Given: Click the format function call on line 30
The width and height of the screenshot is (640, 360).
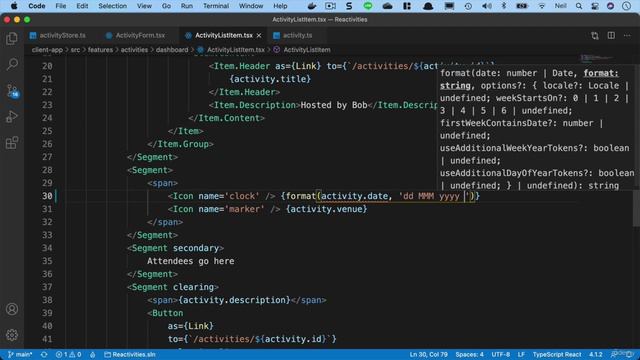Looking at the screenshot, I should click(301, 196).
